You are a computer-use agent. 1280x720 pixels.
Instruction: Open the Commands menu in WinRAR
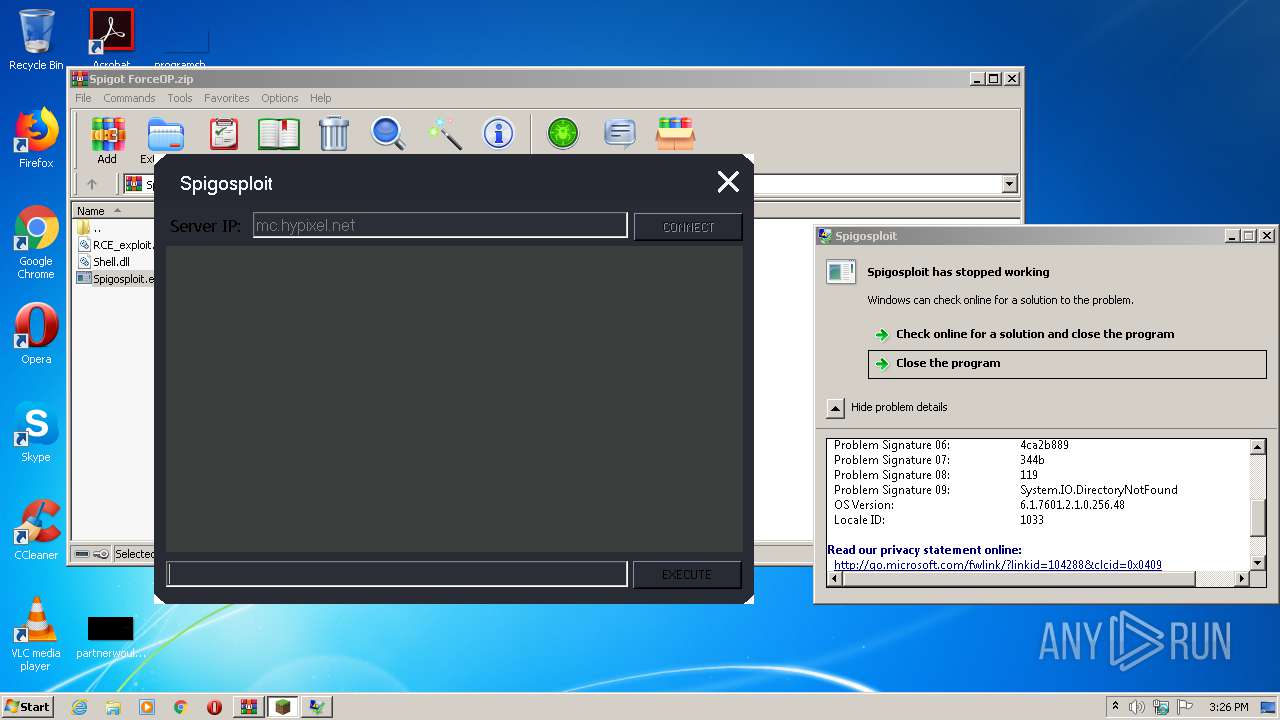[129, 98]
